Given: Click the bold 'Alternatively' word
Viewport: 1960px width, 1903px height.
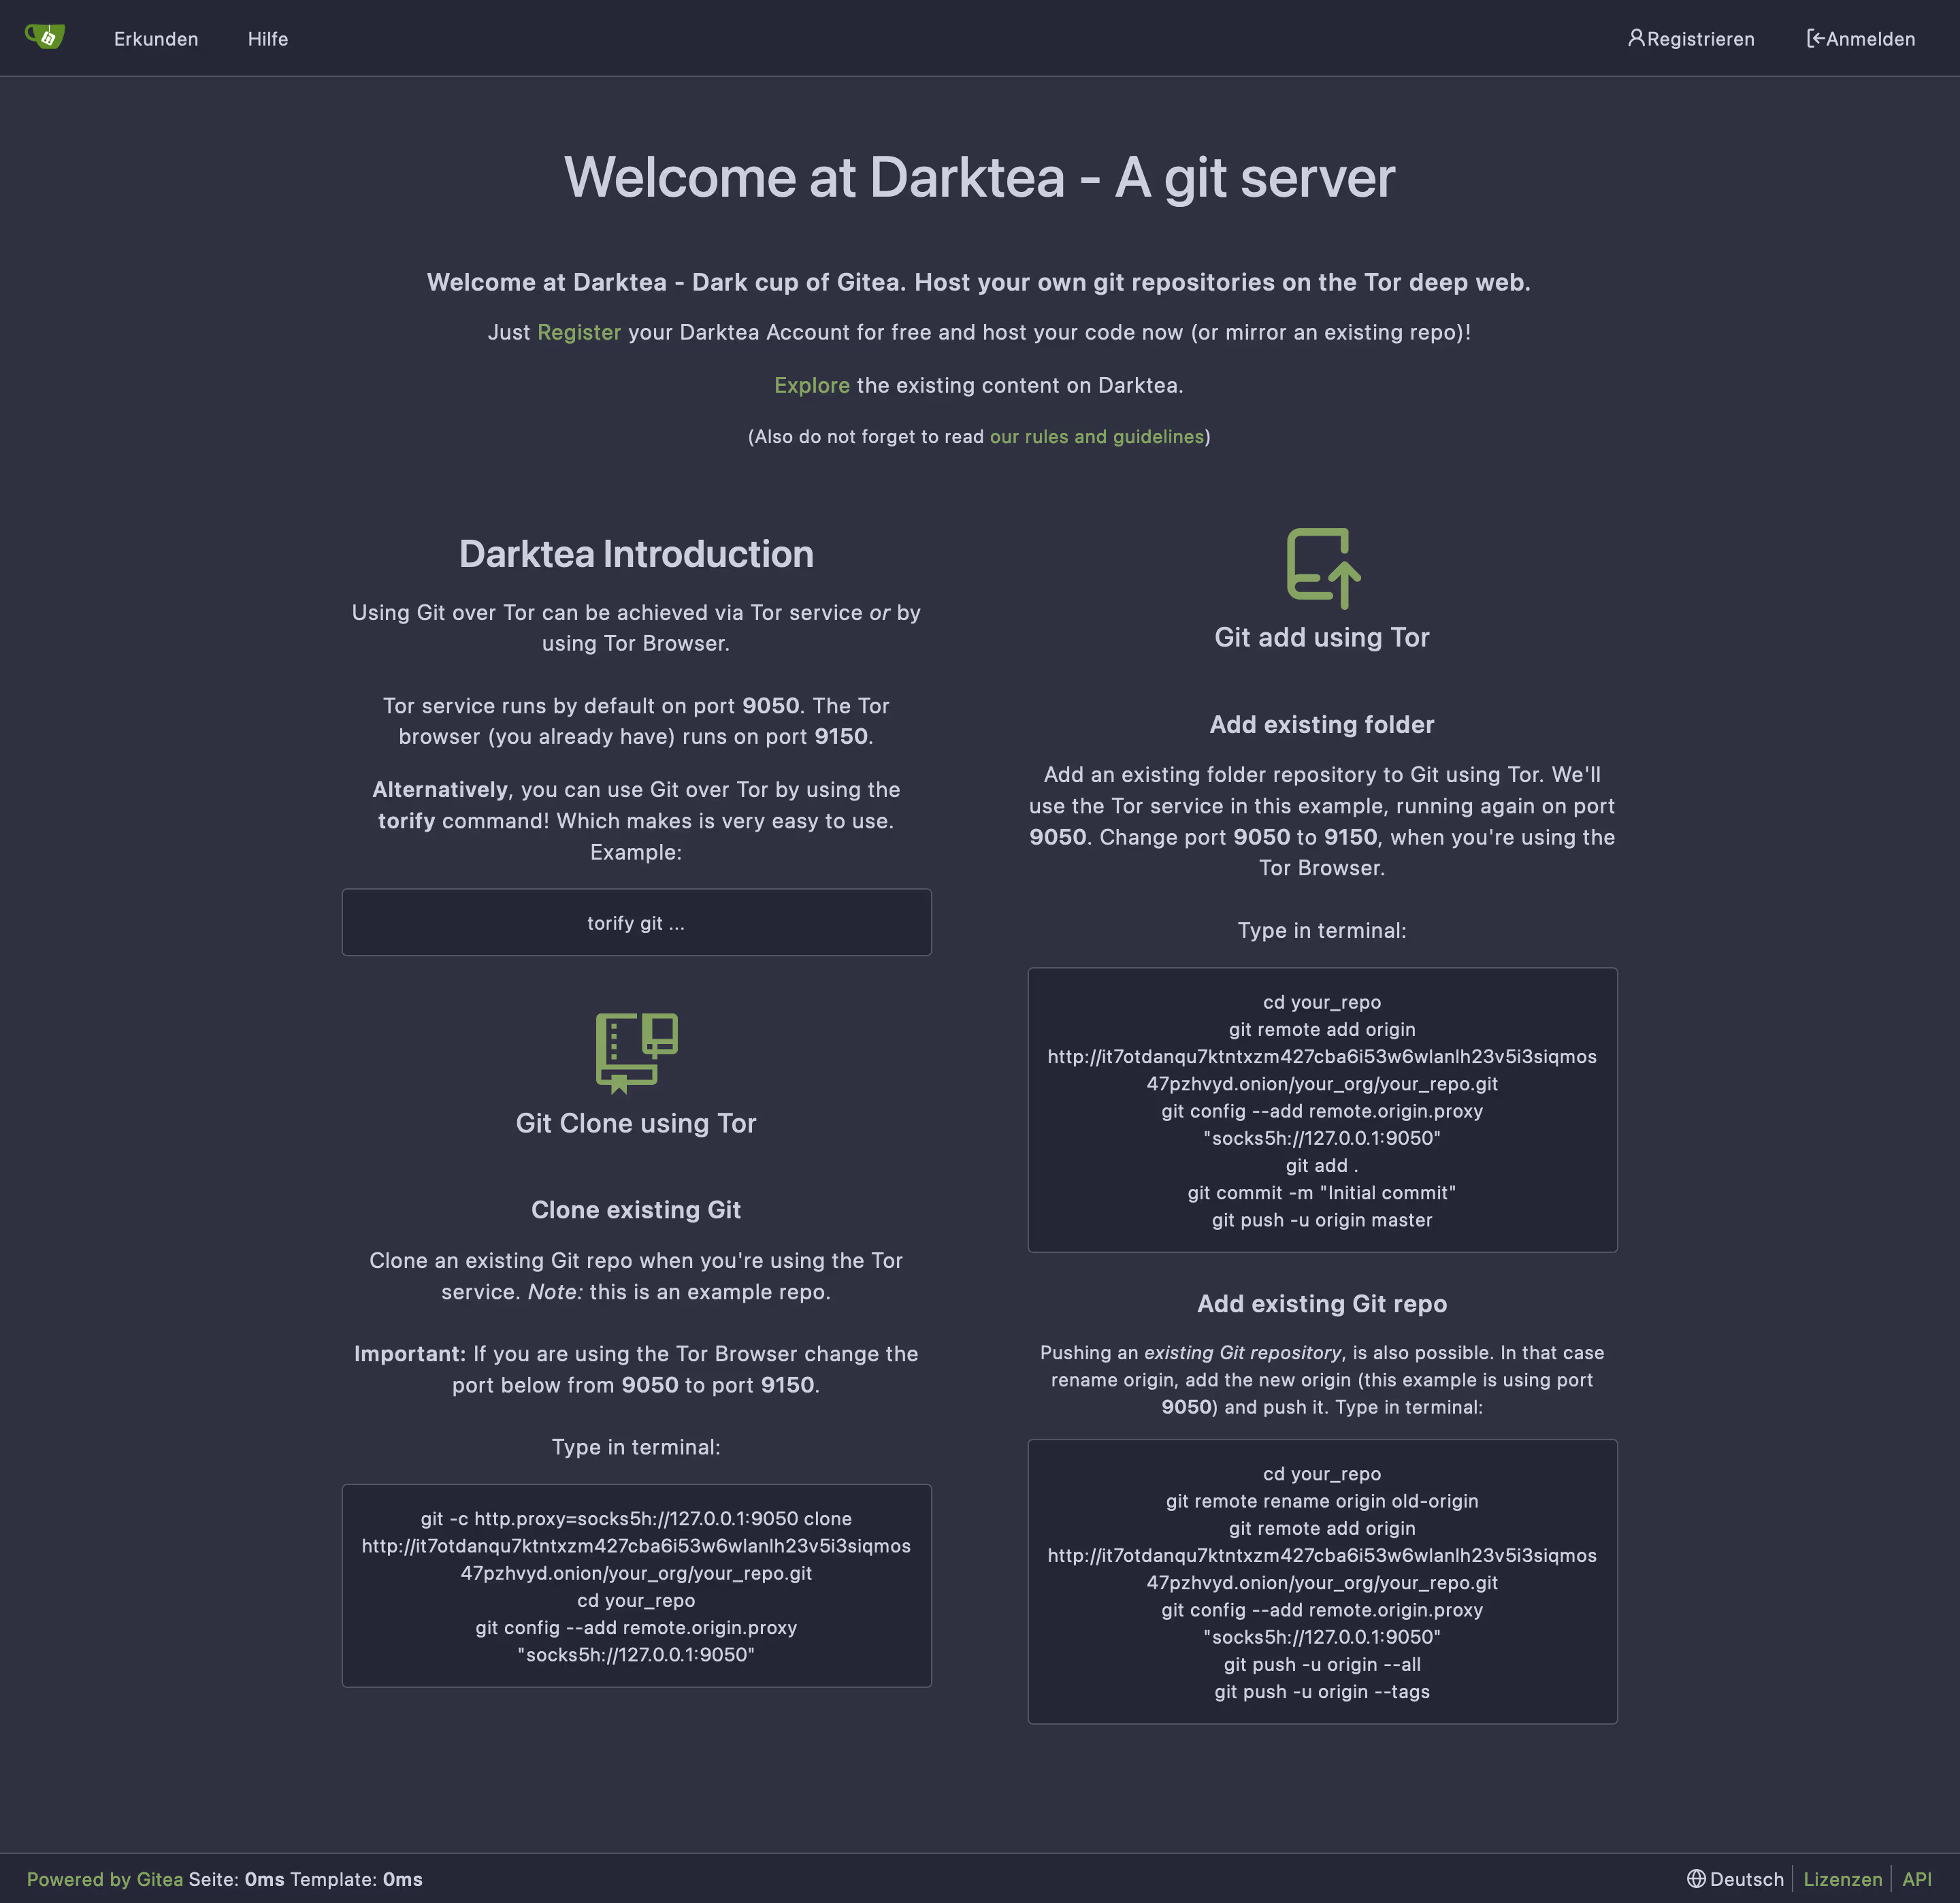Looking at the screenshot, I should pos(440,789).
